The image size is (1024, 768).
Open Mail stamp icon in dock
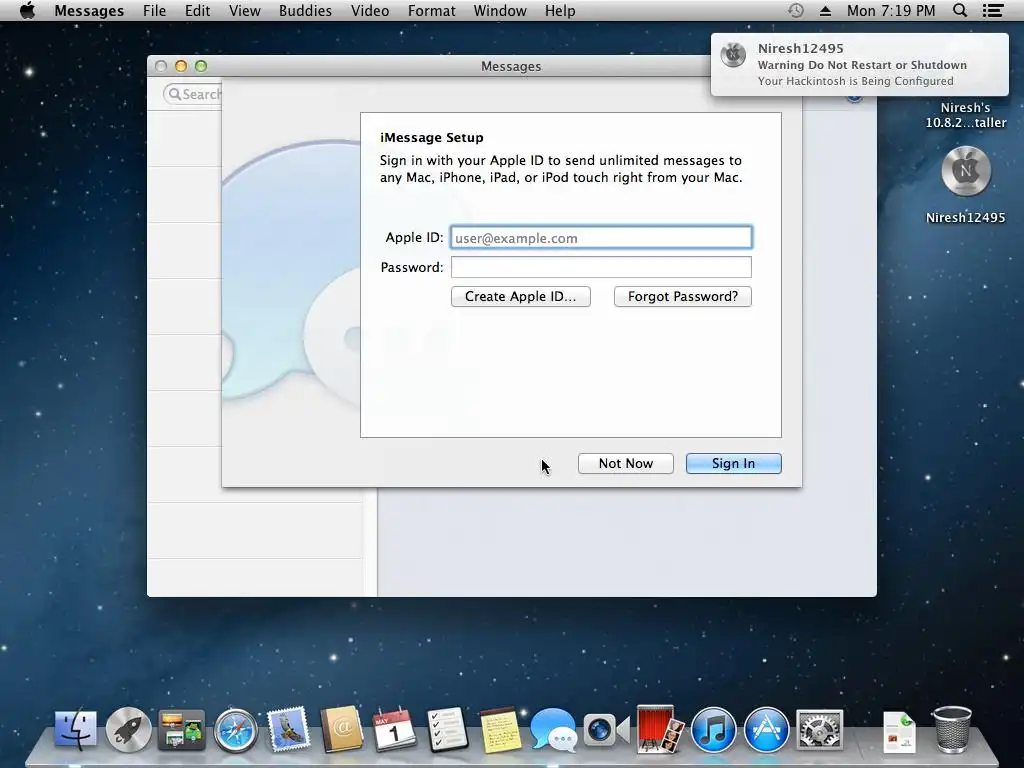click(288, 729)
